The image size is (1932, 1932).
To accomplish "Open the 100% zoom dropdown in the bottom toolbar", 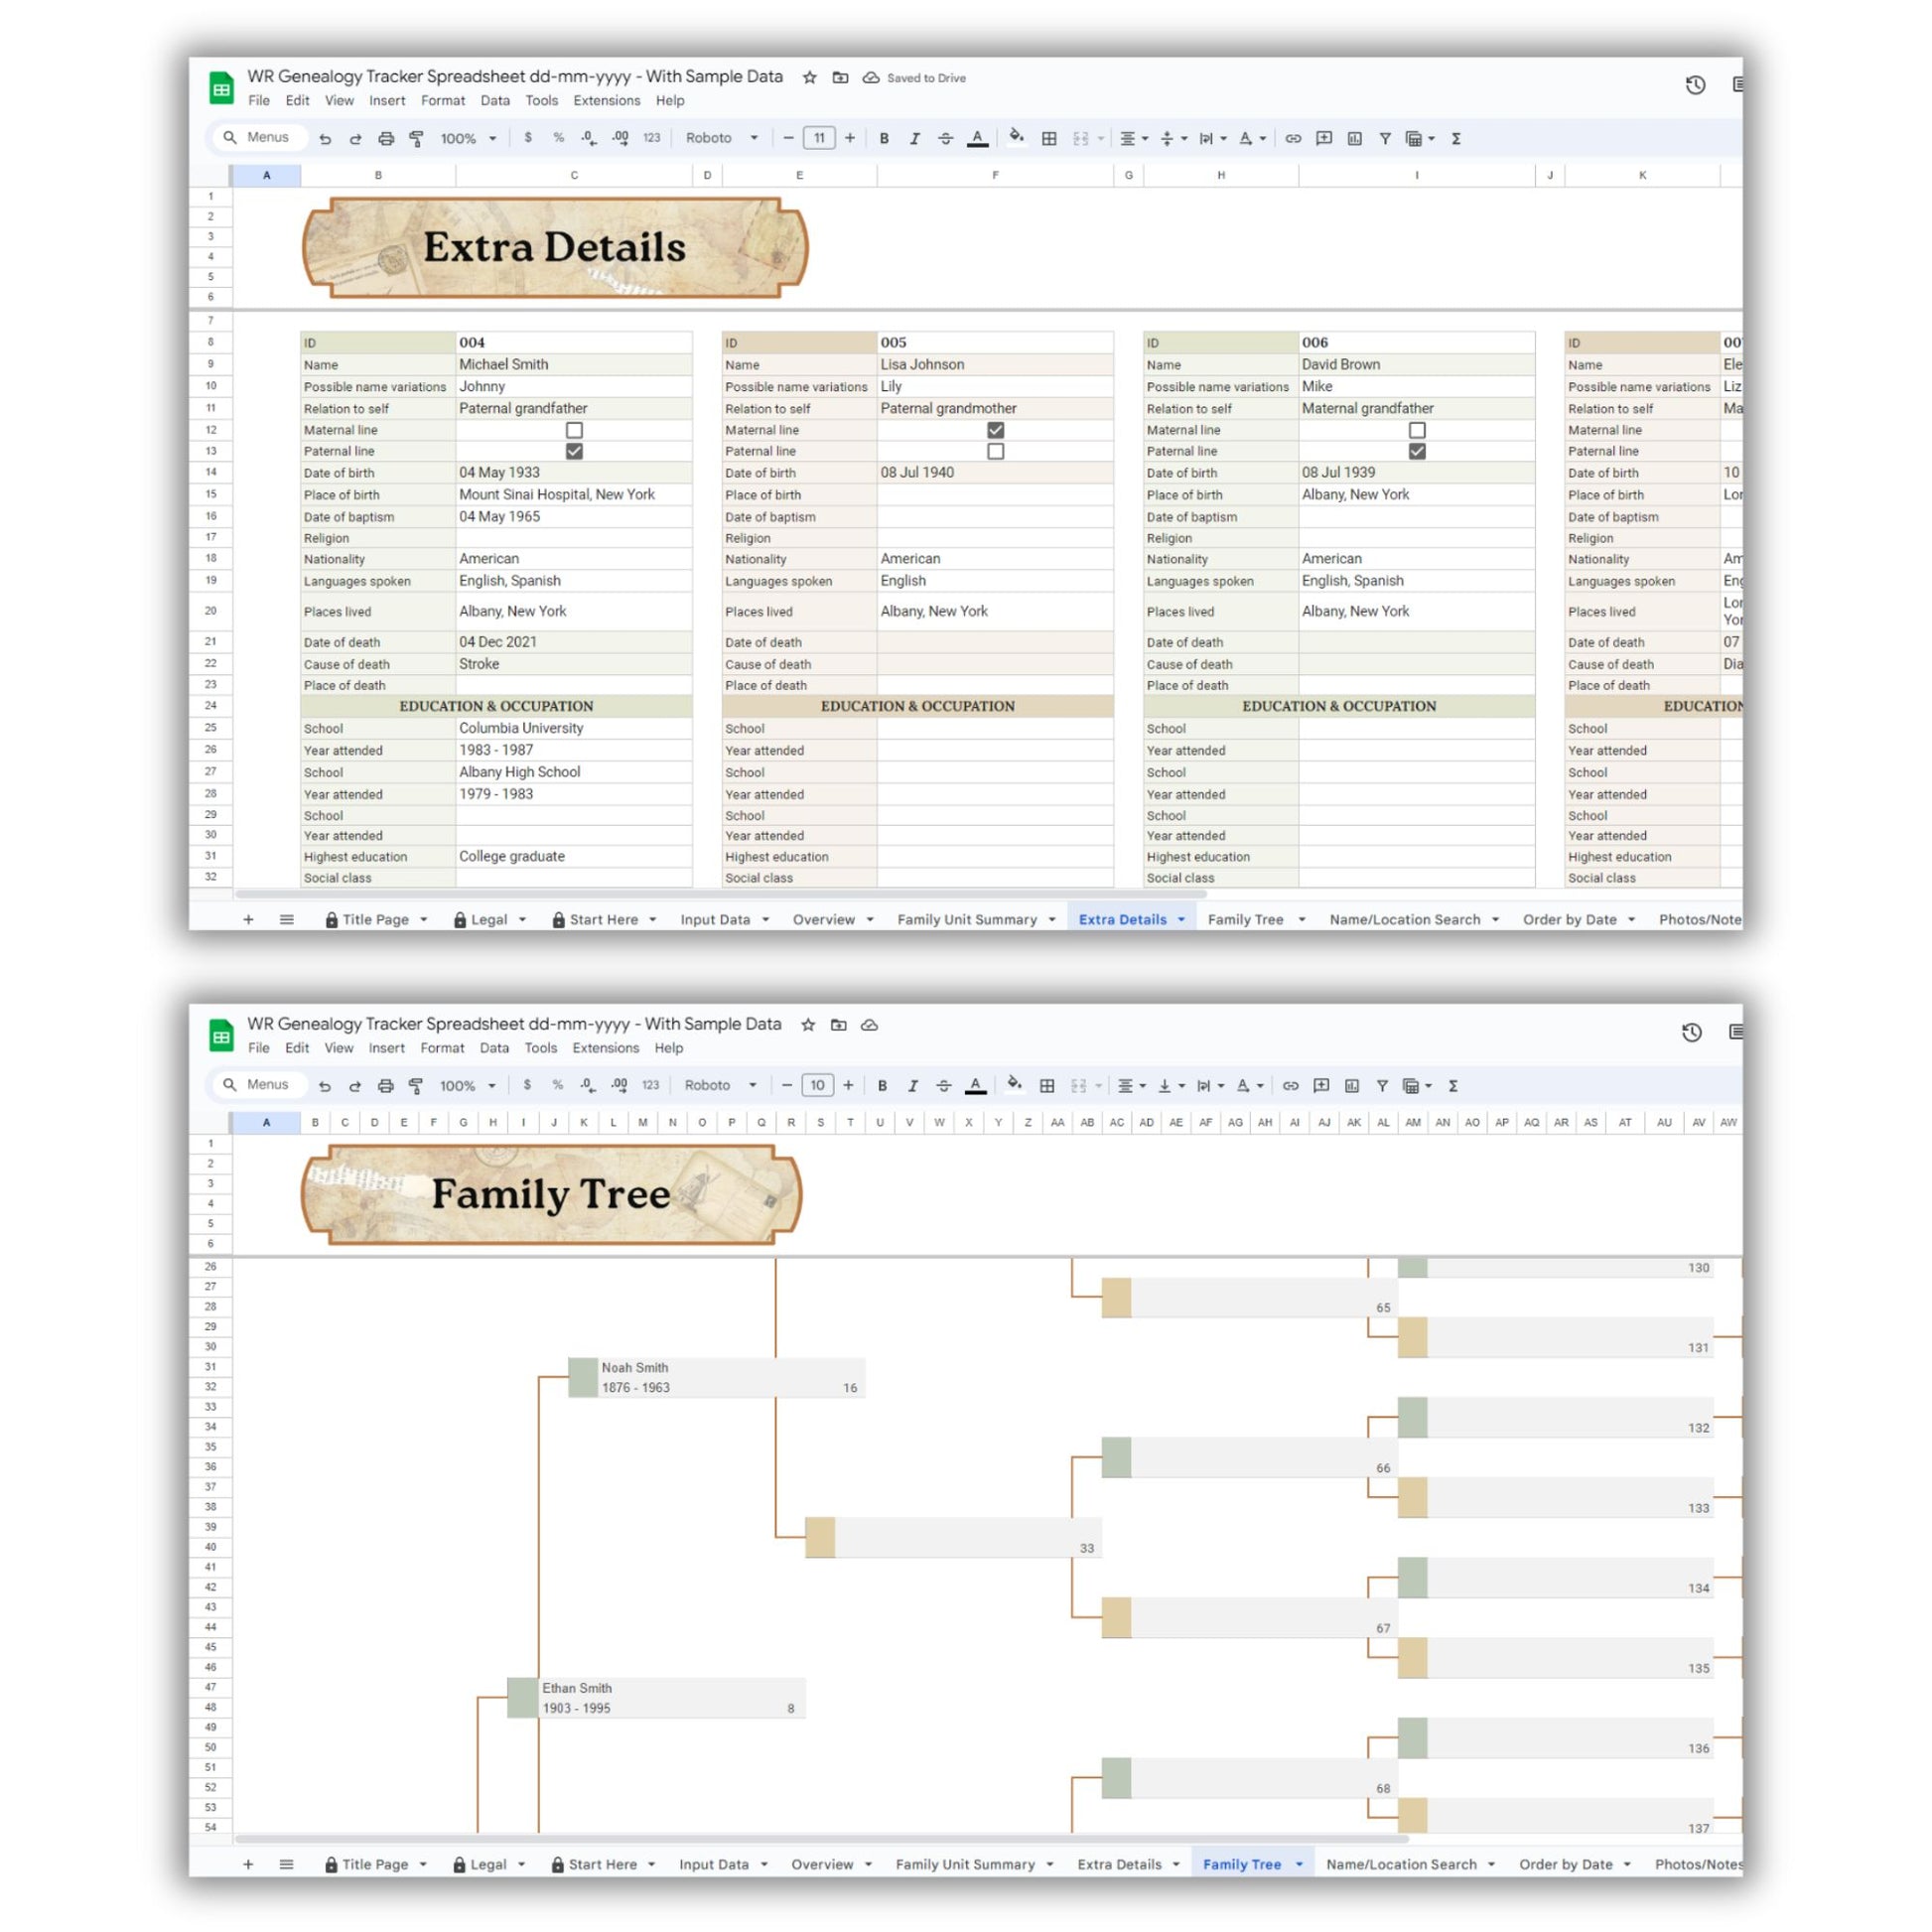I will pos(468,1085).
